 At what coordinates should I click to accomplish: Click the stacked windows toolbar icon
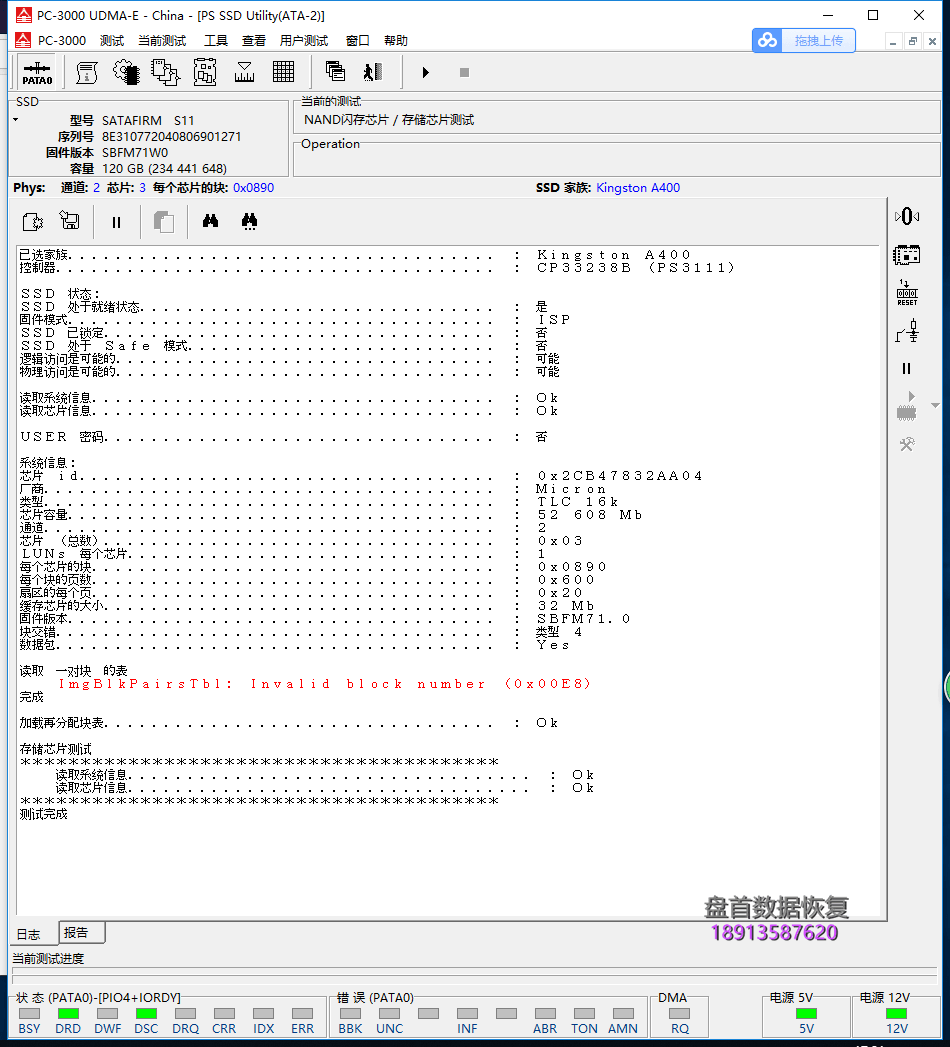tap(334, 71)
